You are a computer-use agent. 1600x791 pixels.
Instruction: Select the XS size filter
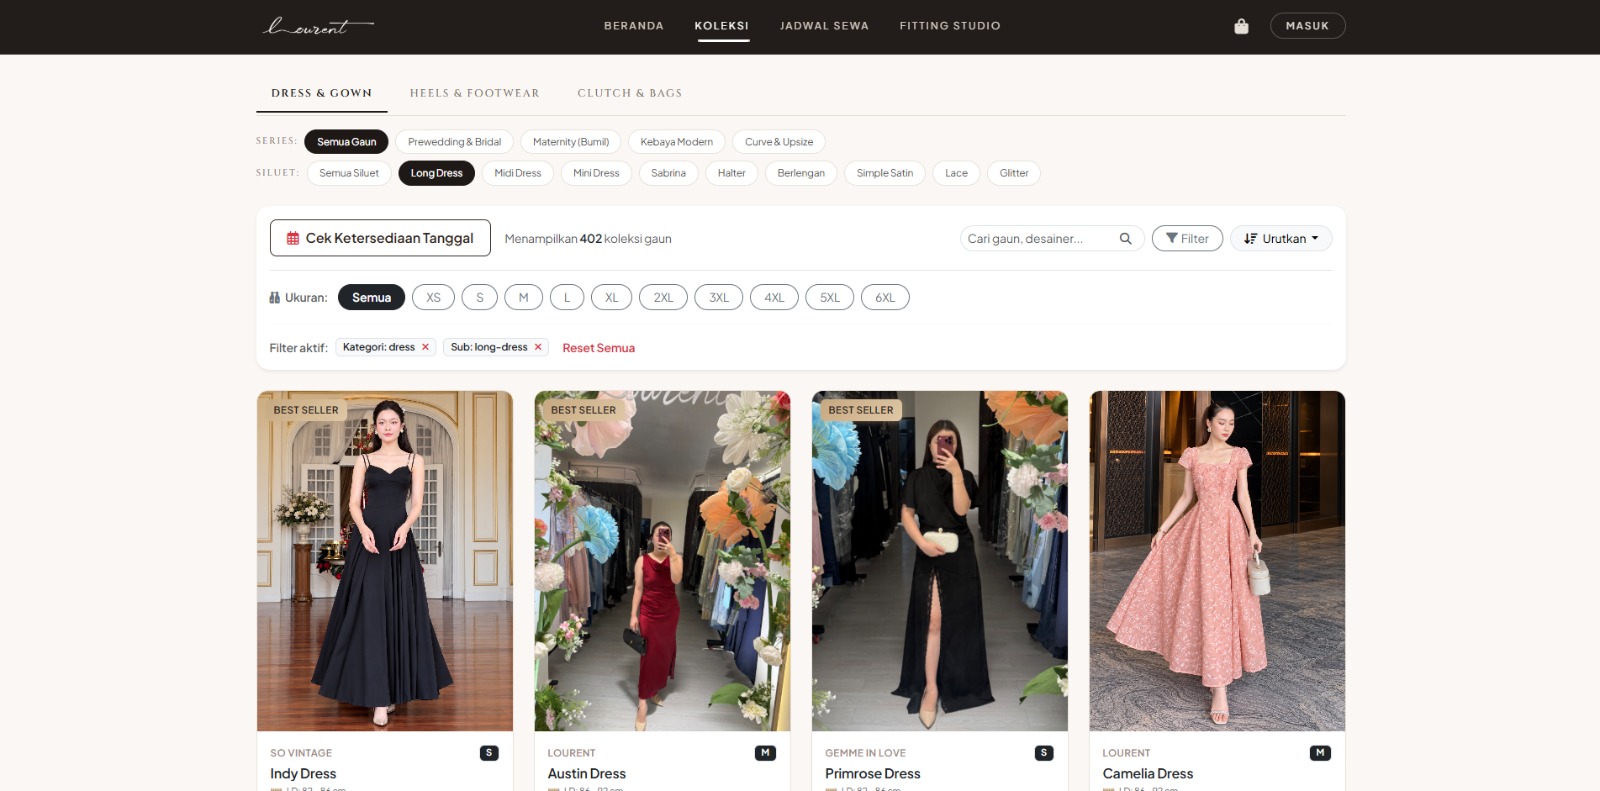click(x=433, y=297)
